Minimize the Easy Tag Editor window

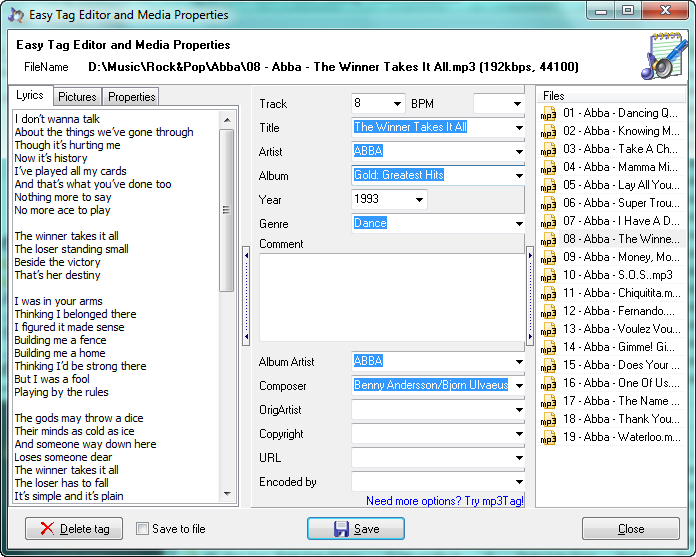coord(601,11)
